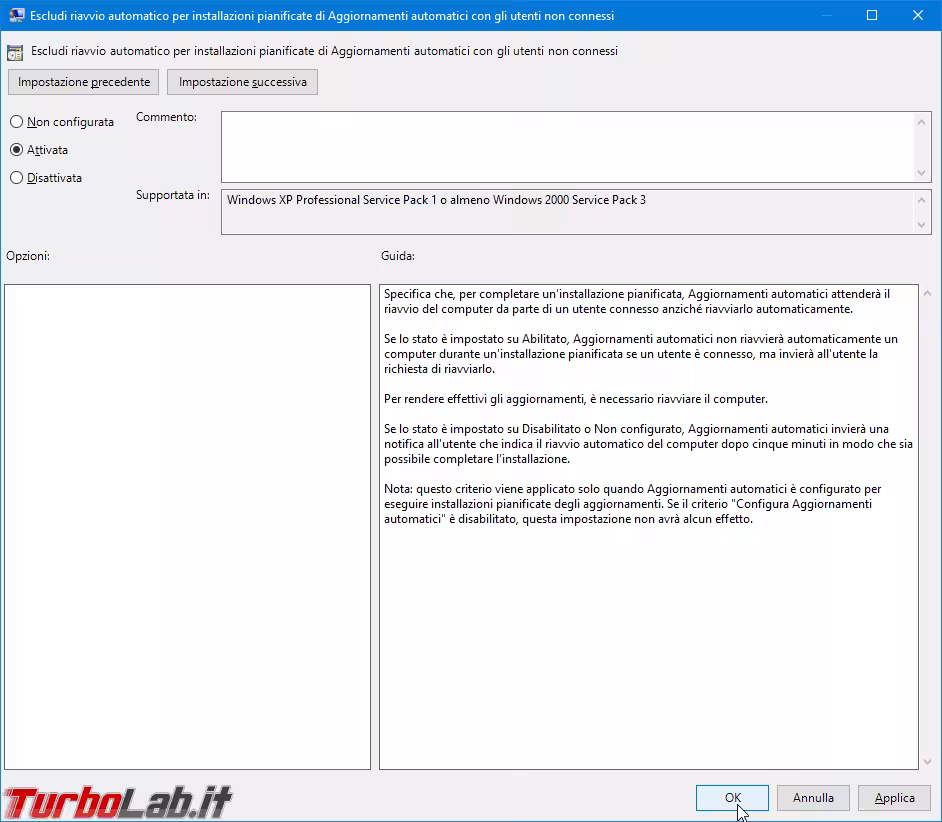The width and height of the screenshot is (942, 822).
Task: Select the "Non configurata" radio button
Action: click(x=16, y=121)
